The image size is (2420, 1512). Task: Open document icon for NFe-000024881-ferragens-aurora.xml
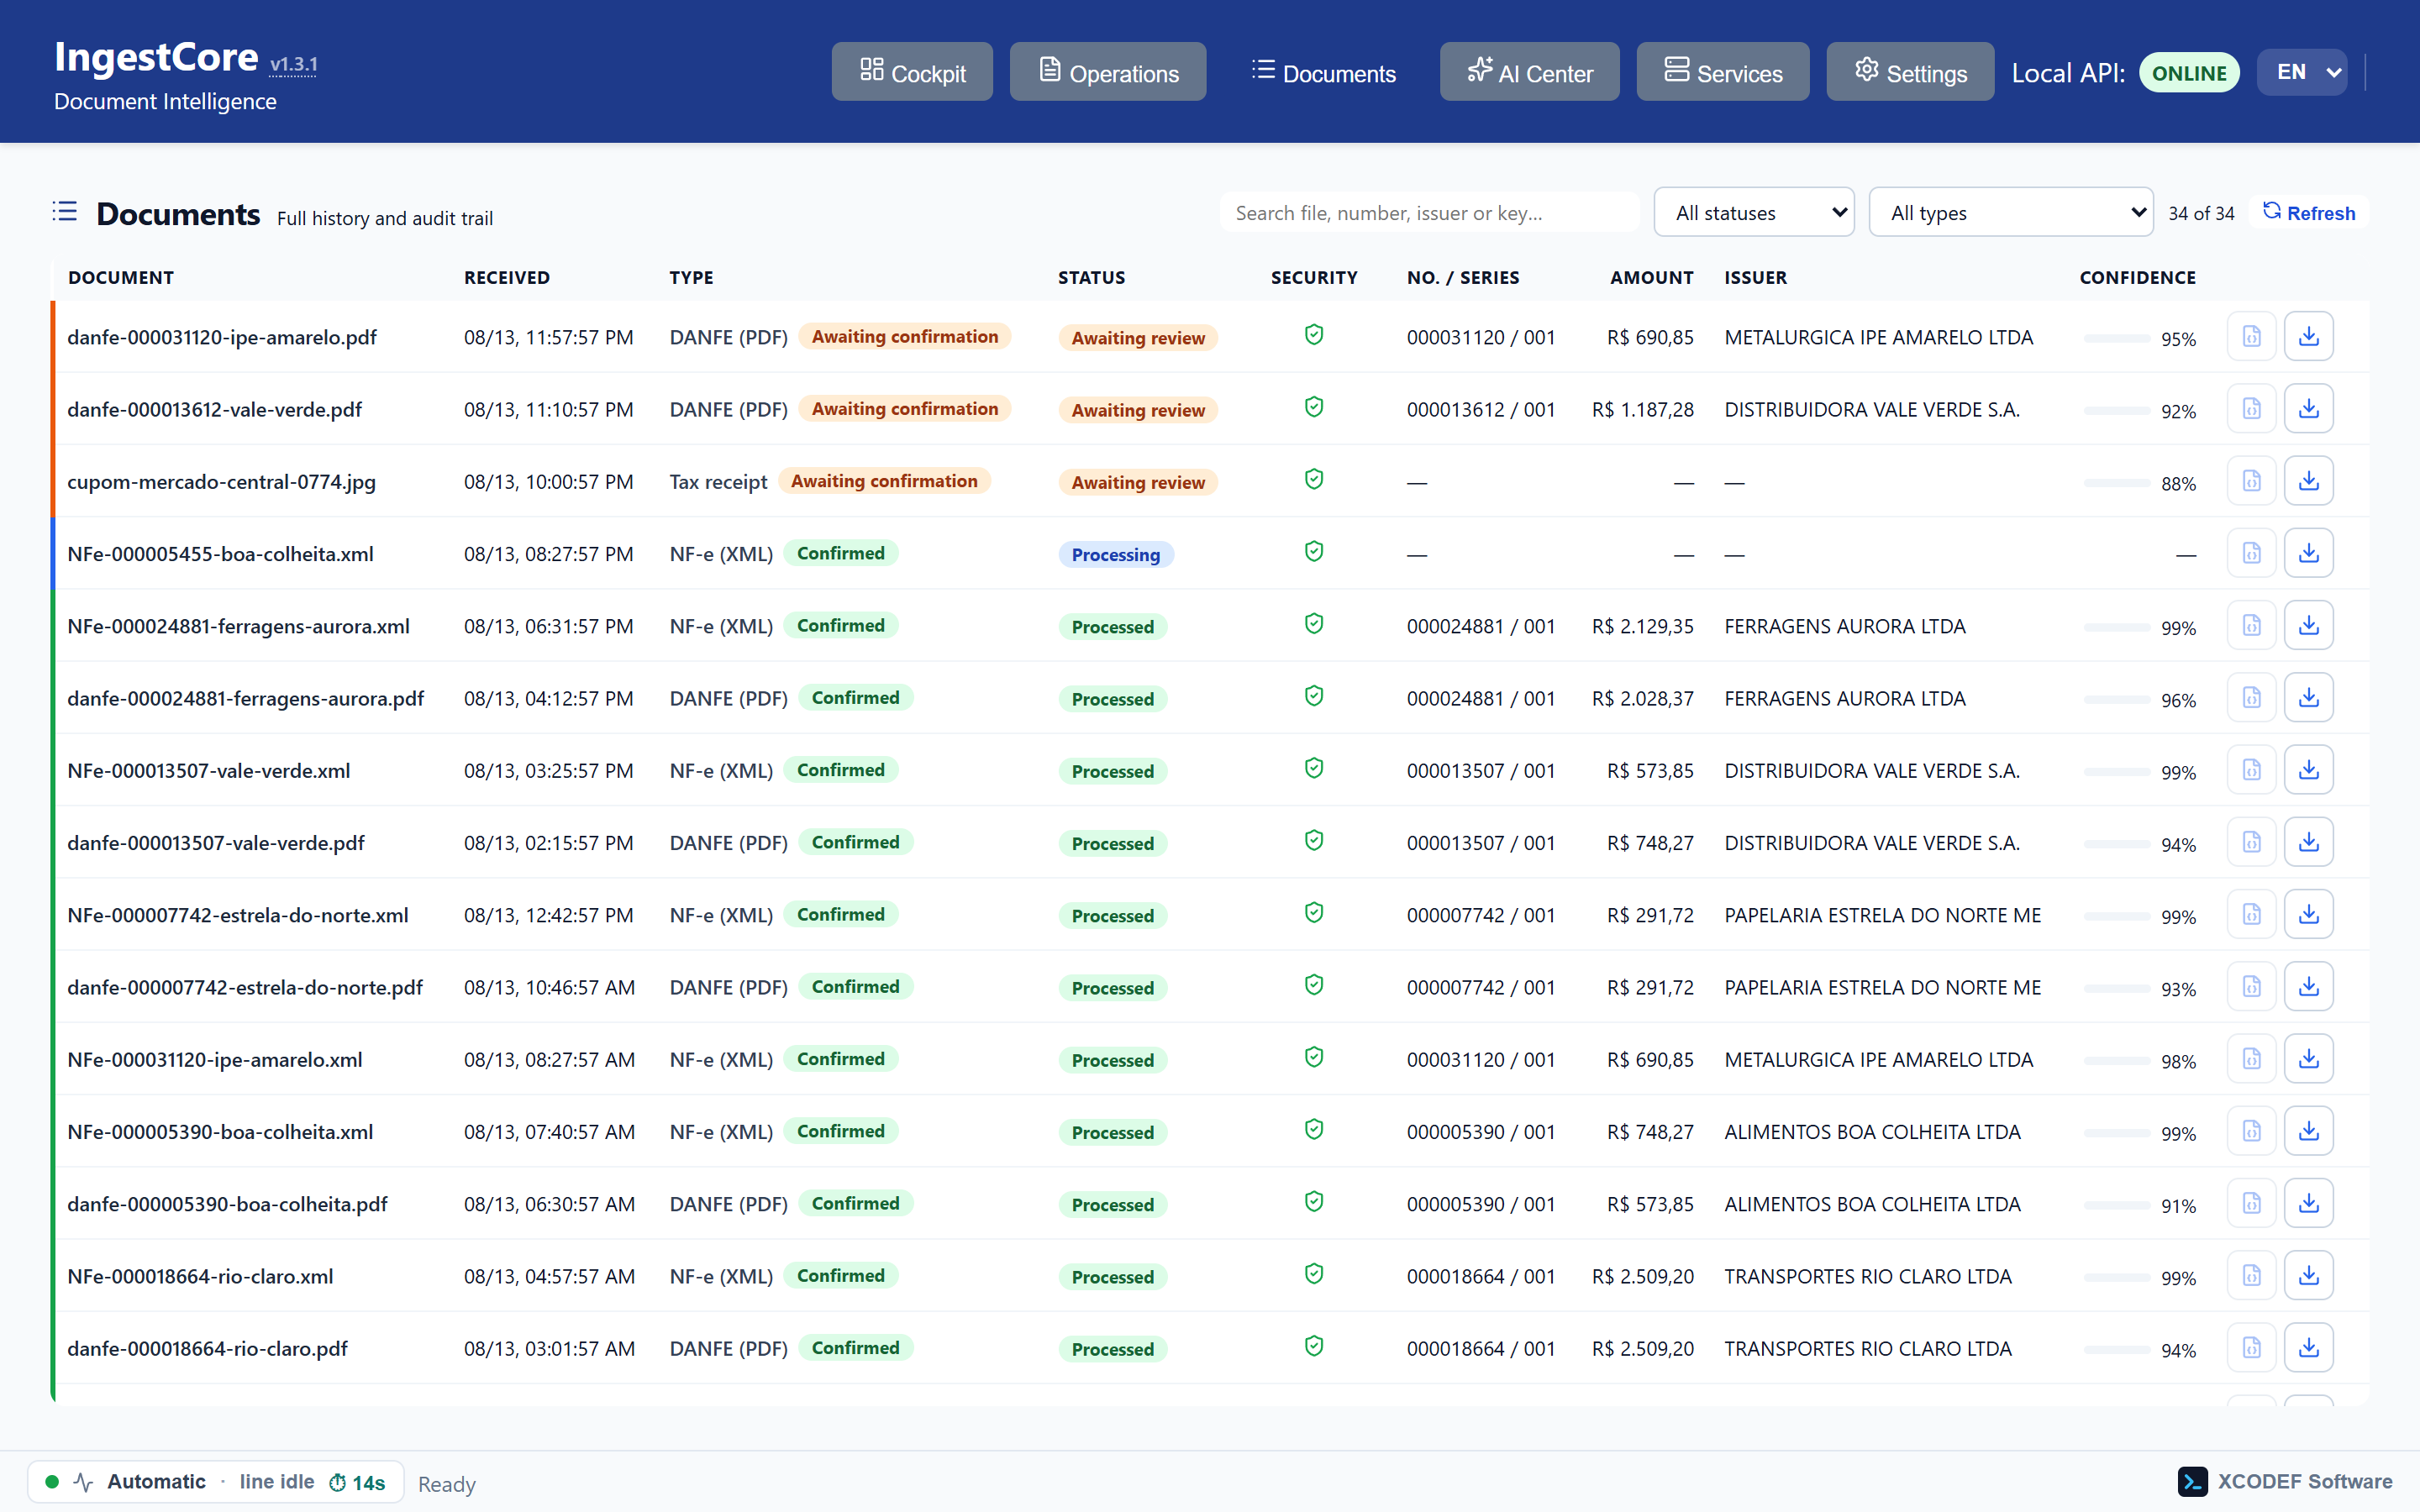2251,626
